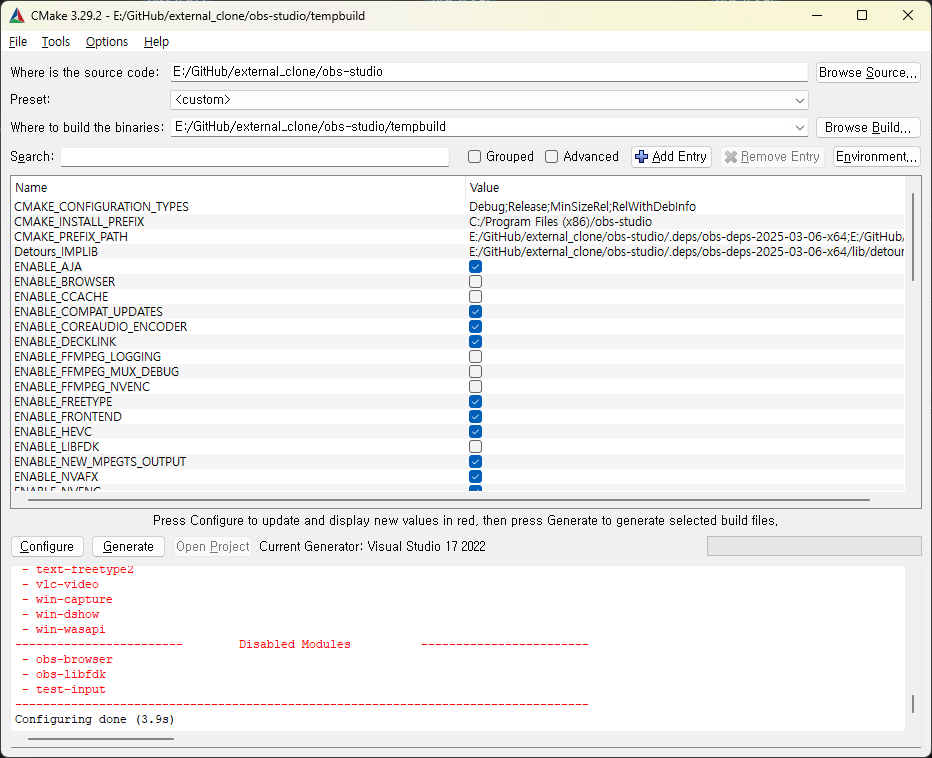Uncheck ENABLE_FRONTEND option
The height and width of the screenshot is (758, 932).
coord(476,416)
